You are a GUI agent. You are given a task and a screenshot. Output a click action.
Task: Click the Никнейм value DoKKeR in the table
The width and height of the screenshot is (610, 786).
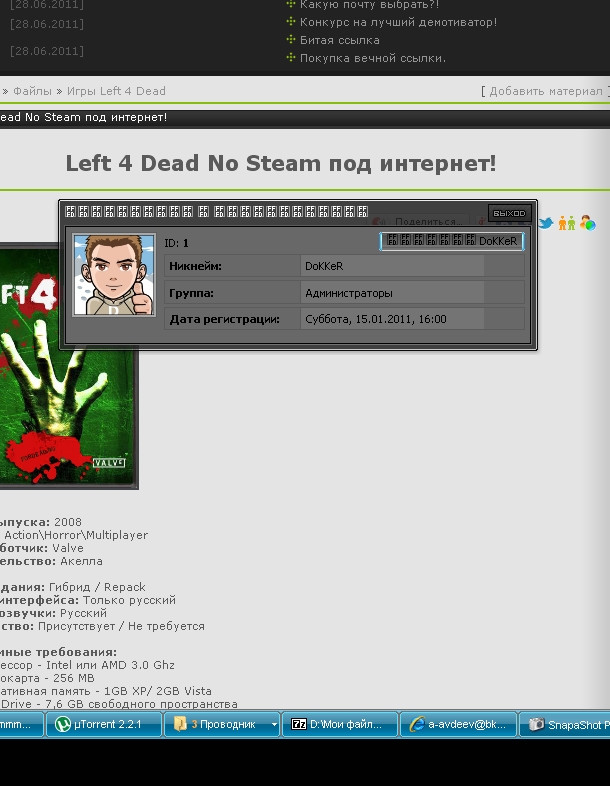tap(324, 266)
